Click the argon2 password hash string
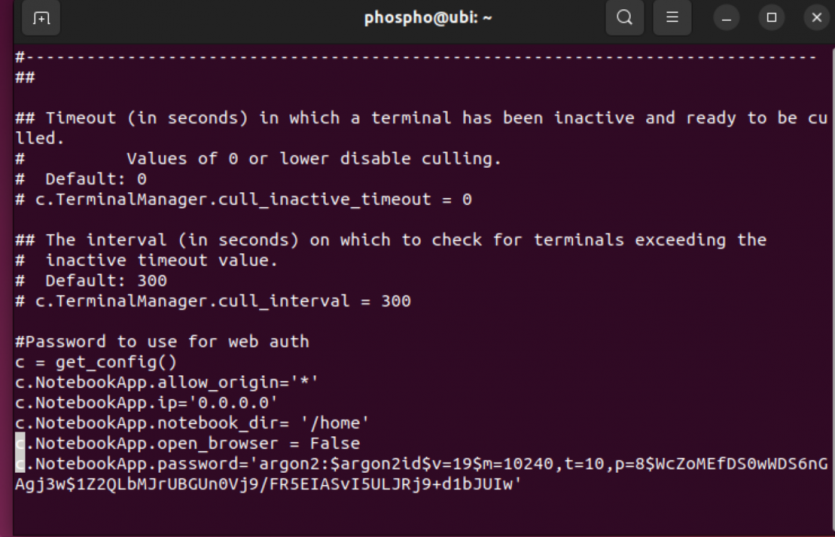This screenshot has height=537, width=835. 421,474
